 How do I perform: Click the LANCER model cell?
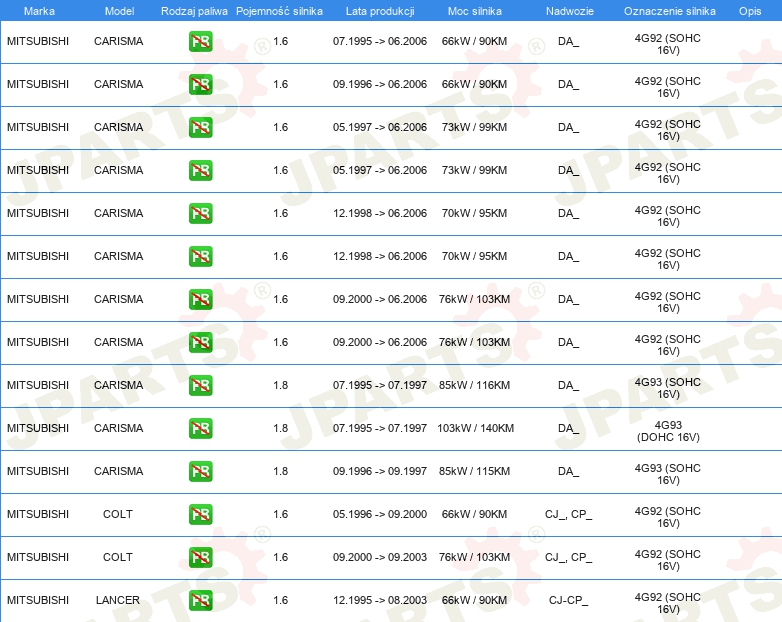coord(118,600)
